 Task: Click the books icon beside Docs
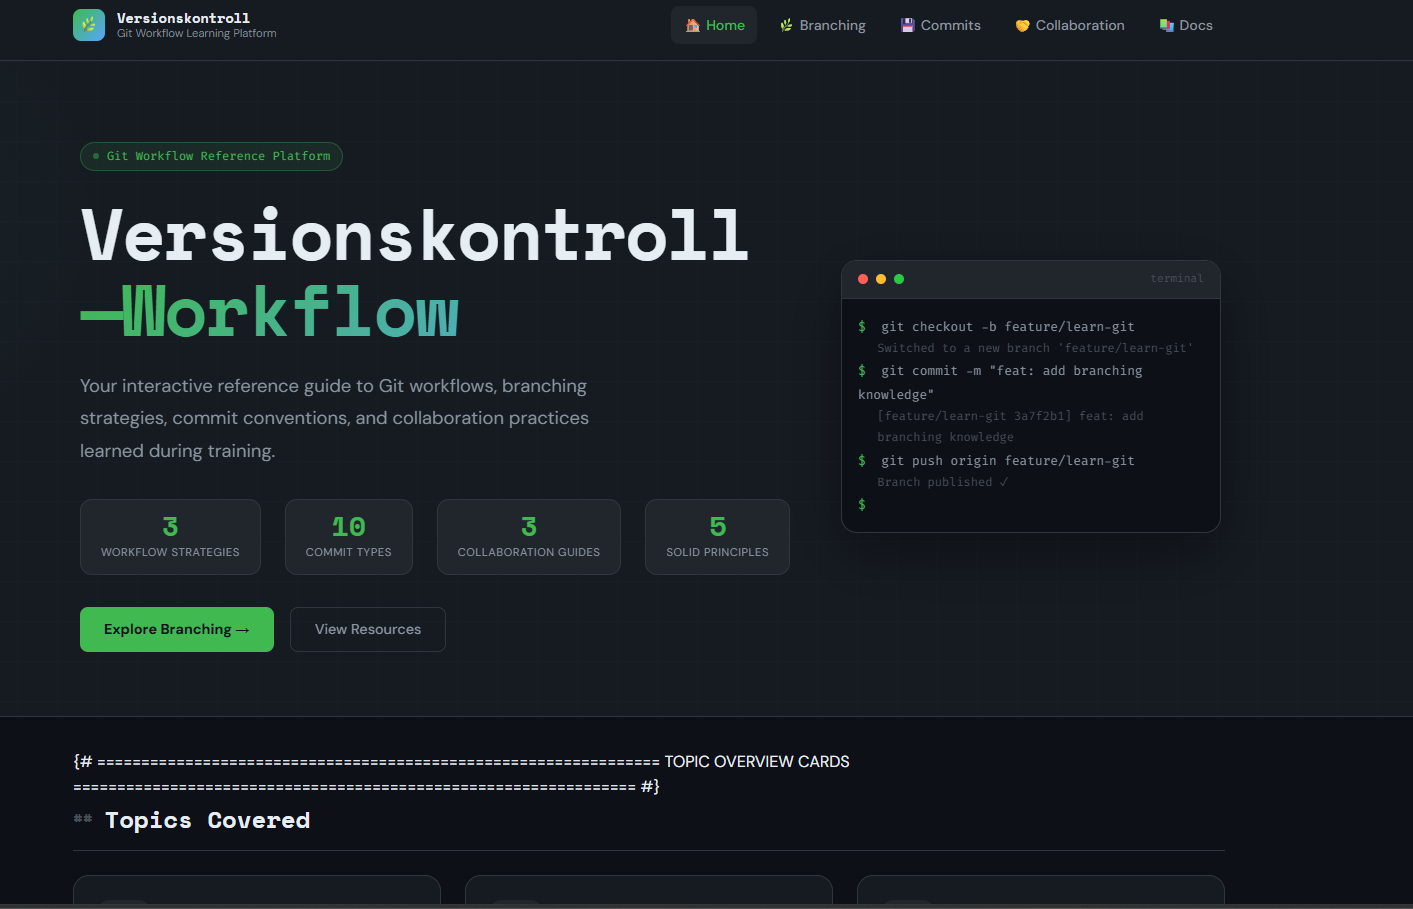[x=1166, y=26]
